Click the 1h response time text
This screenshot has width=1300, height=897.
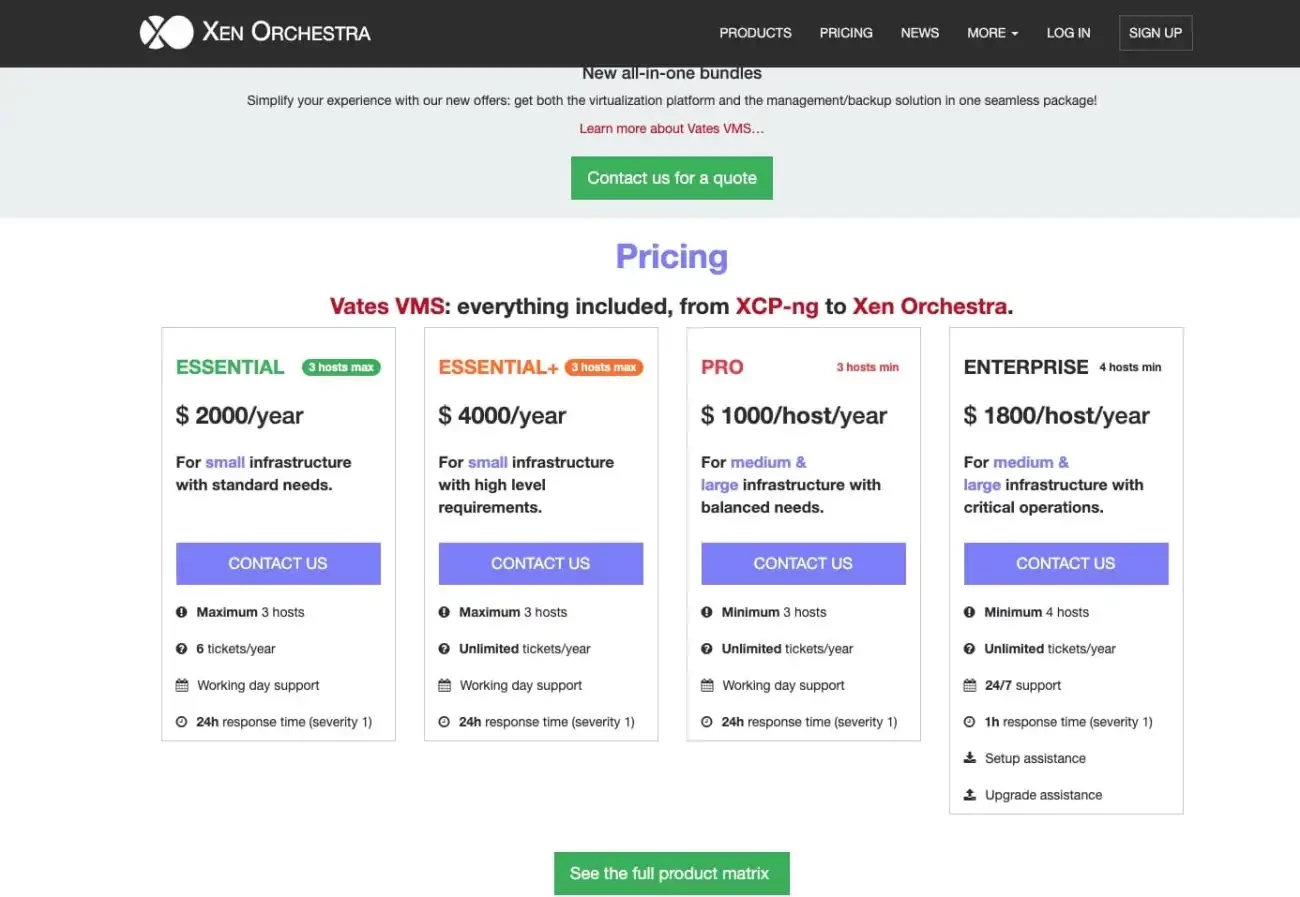1068,722
